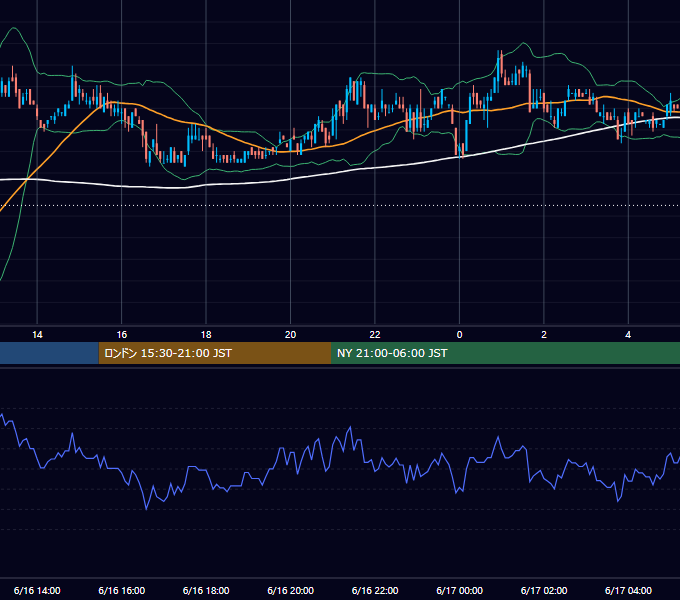
Task: Click the 6/17 04:00 time label
Action: point(628,590)
